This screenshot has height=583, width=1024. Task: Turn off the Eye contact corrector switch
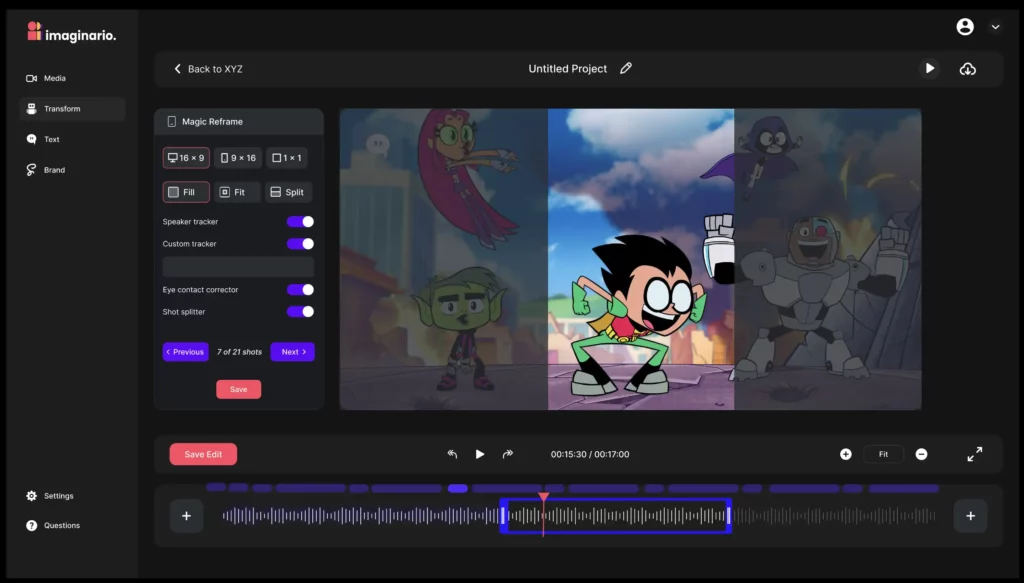click(300, 290)
